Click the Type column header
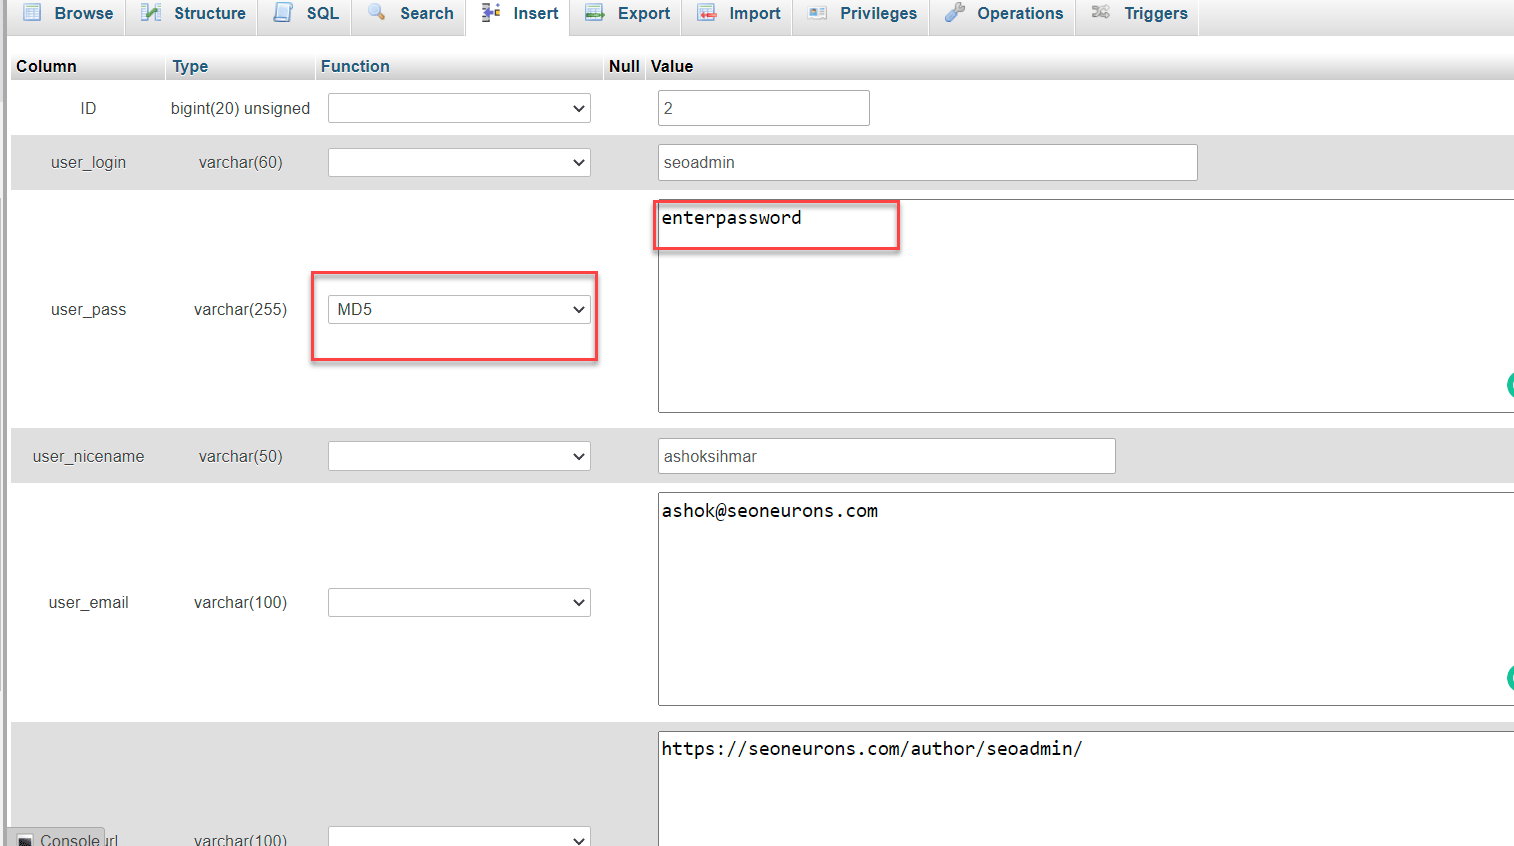The width and height of the screenshot is (1514, 846). (x=190, y=66)
